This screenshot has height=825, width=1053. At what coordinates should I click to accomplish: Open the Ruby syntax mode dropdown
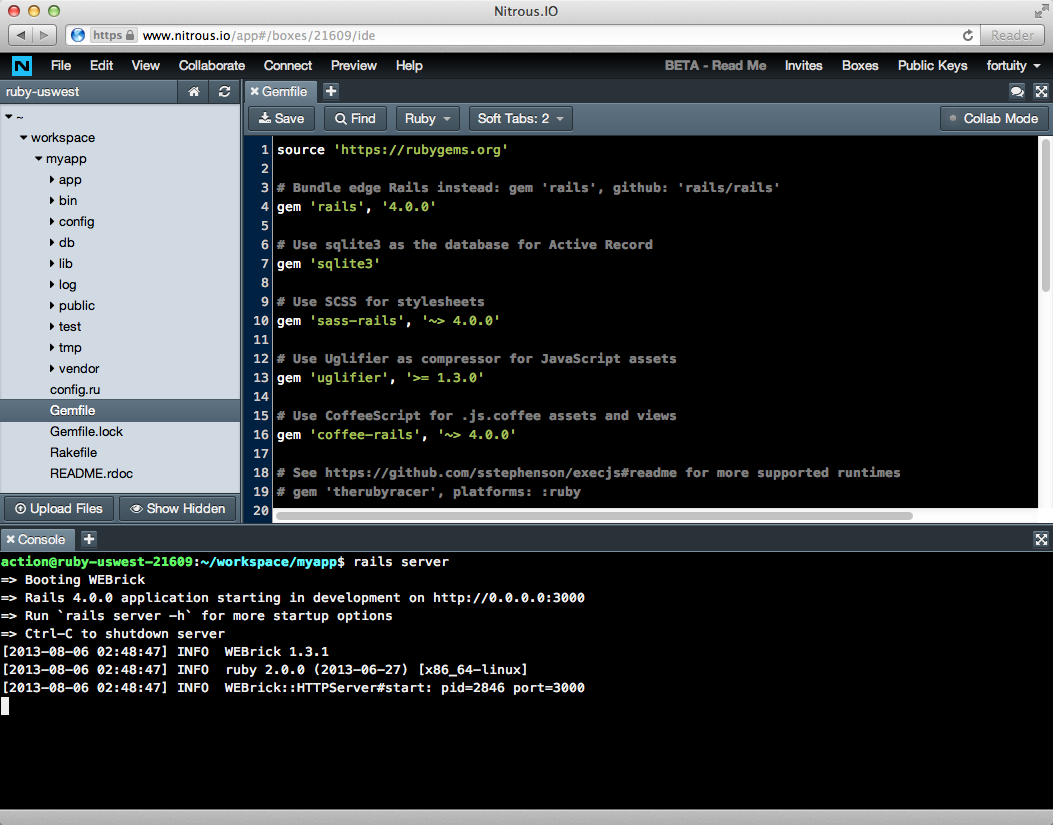[427, 118]
